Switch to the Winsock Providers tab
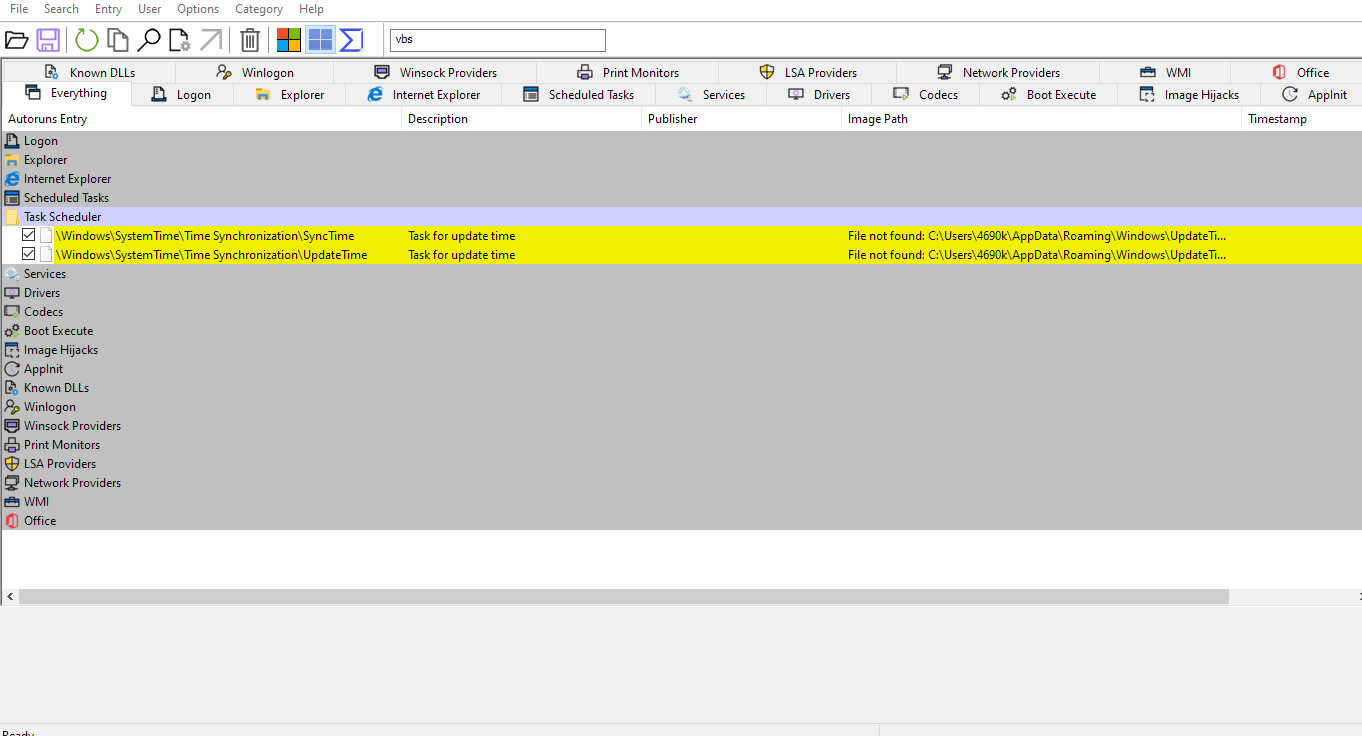 pos(435,72)
